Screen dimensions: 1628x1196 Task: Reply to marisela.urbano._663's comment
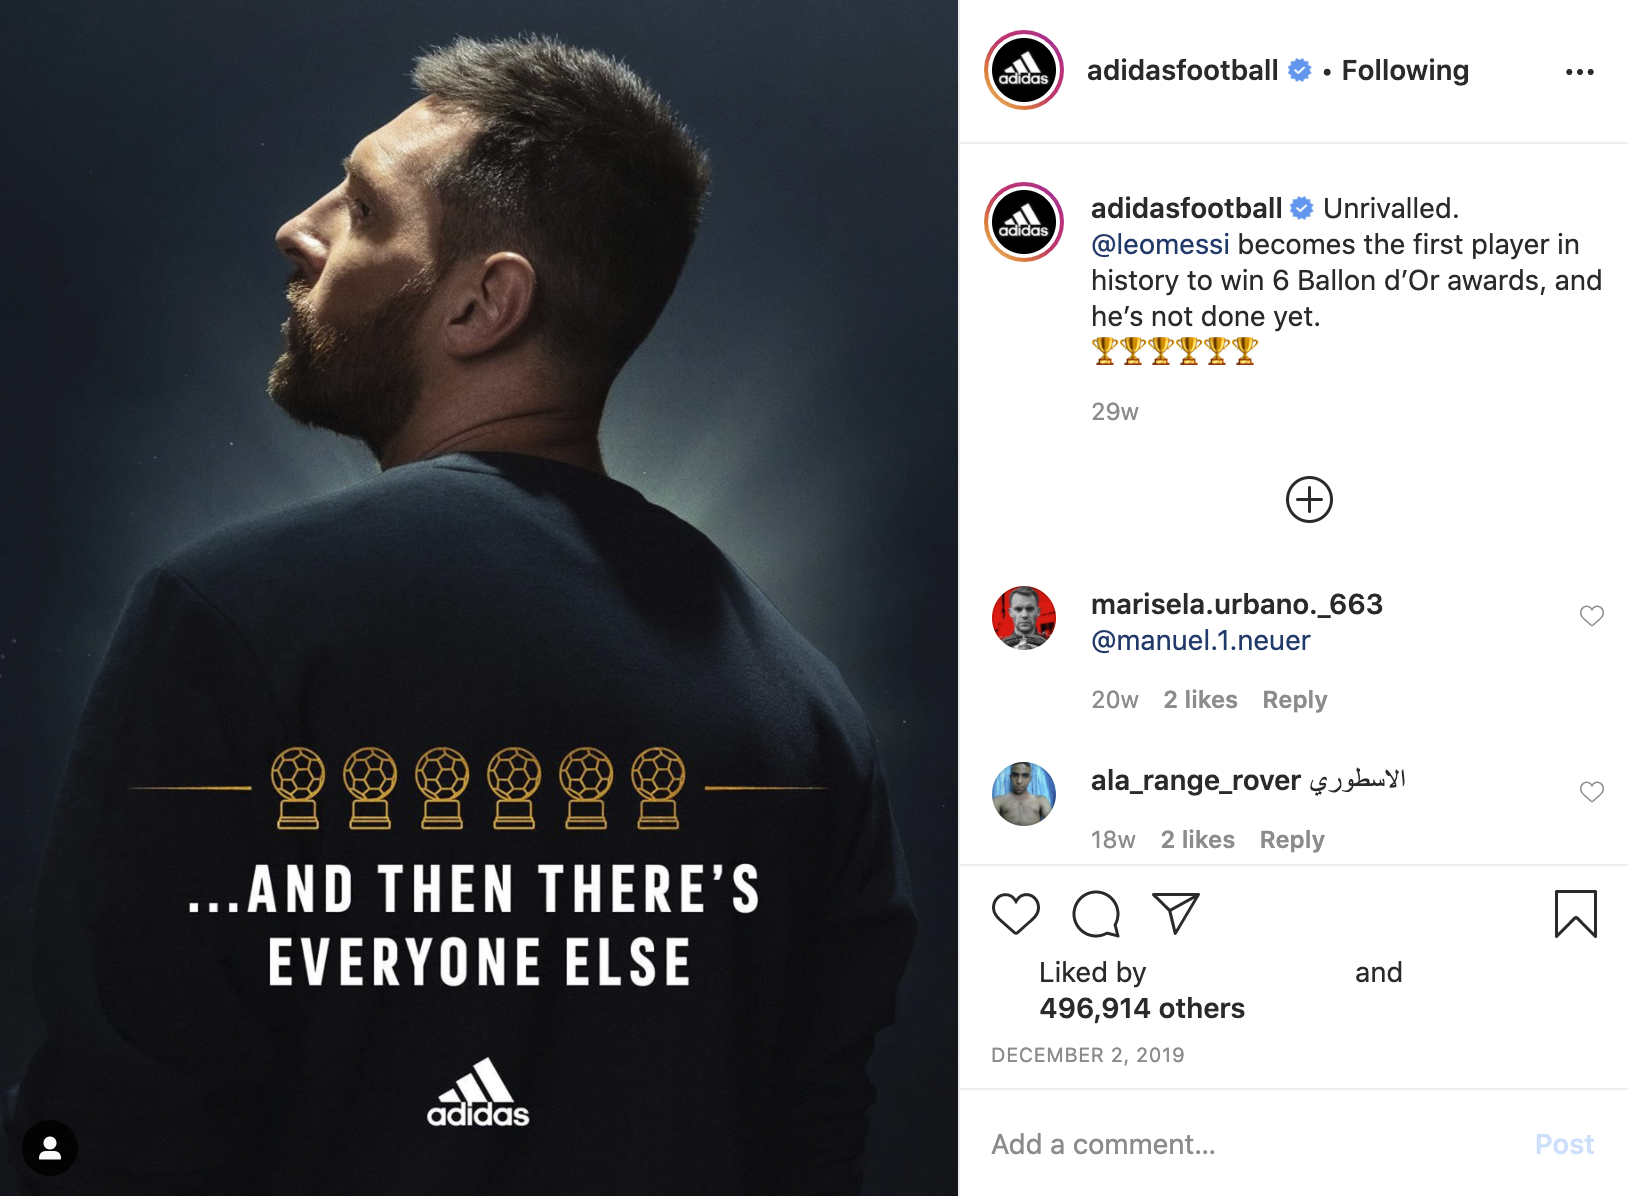click(x=1294, y=700)
